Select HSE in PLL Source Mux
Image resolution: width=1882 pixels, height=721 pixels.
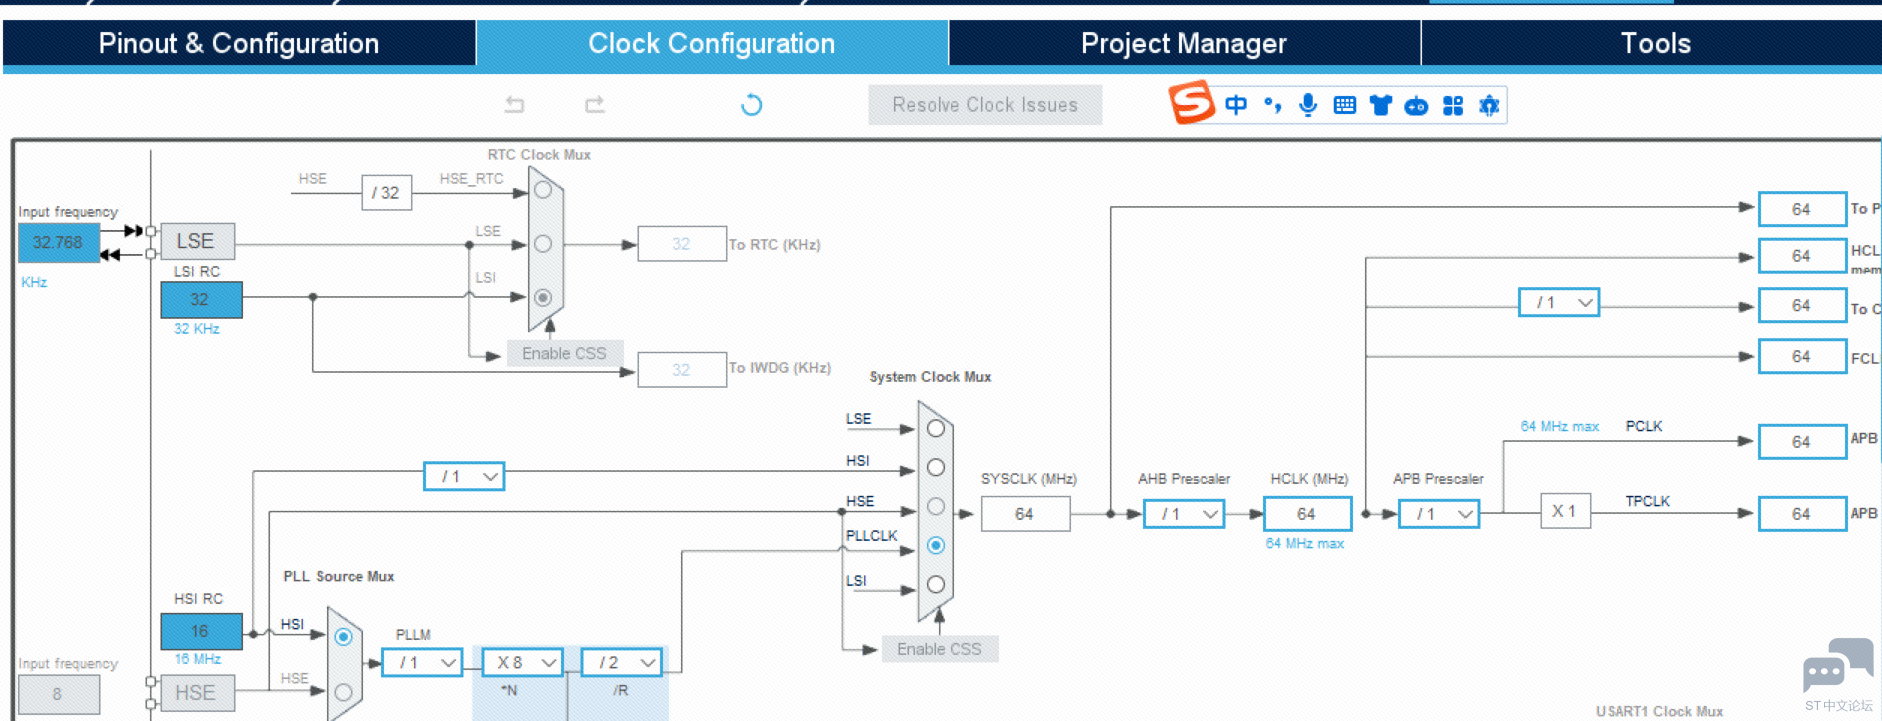(343, 692)
